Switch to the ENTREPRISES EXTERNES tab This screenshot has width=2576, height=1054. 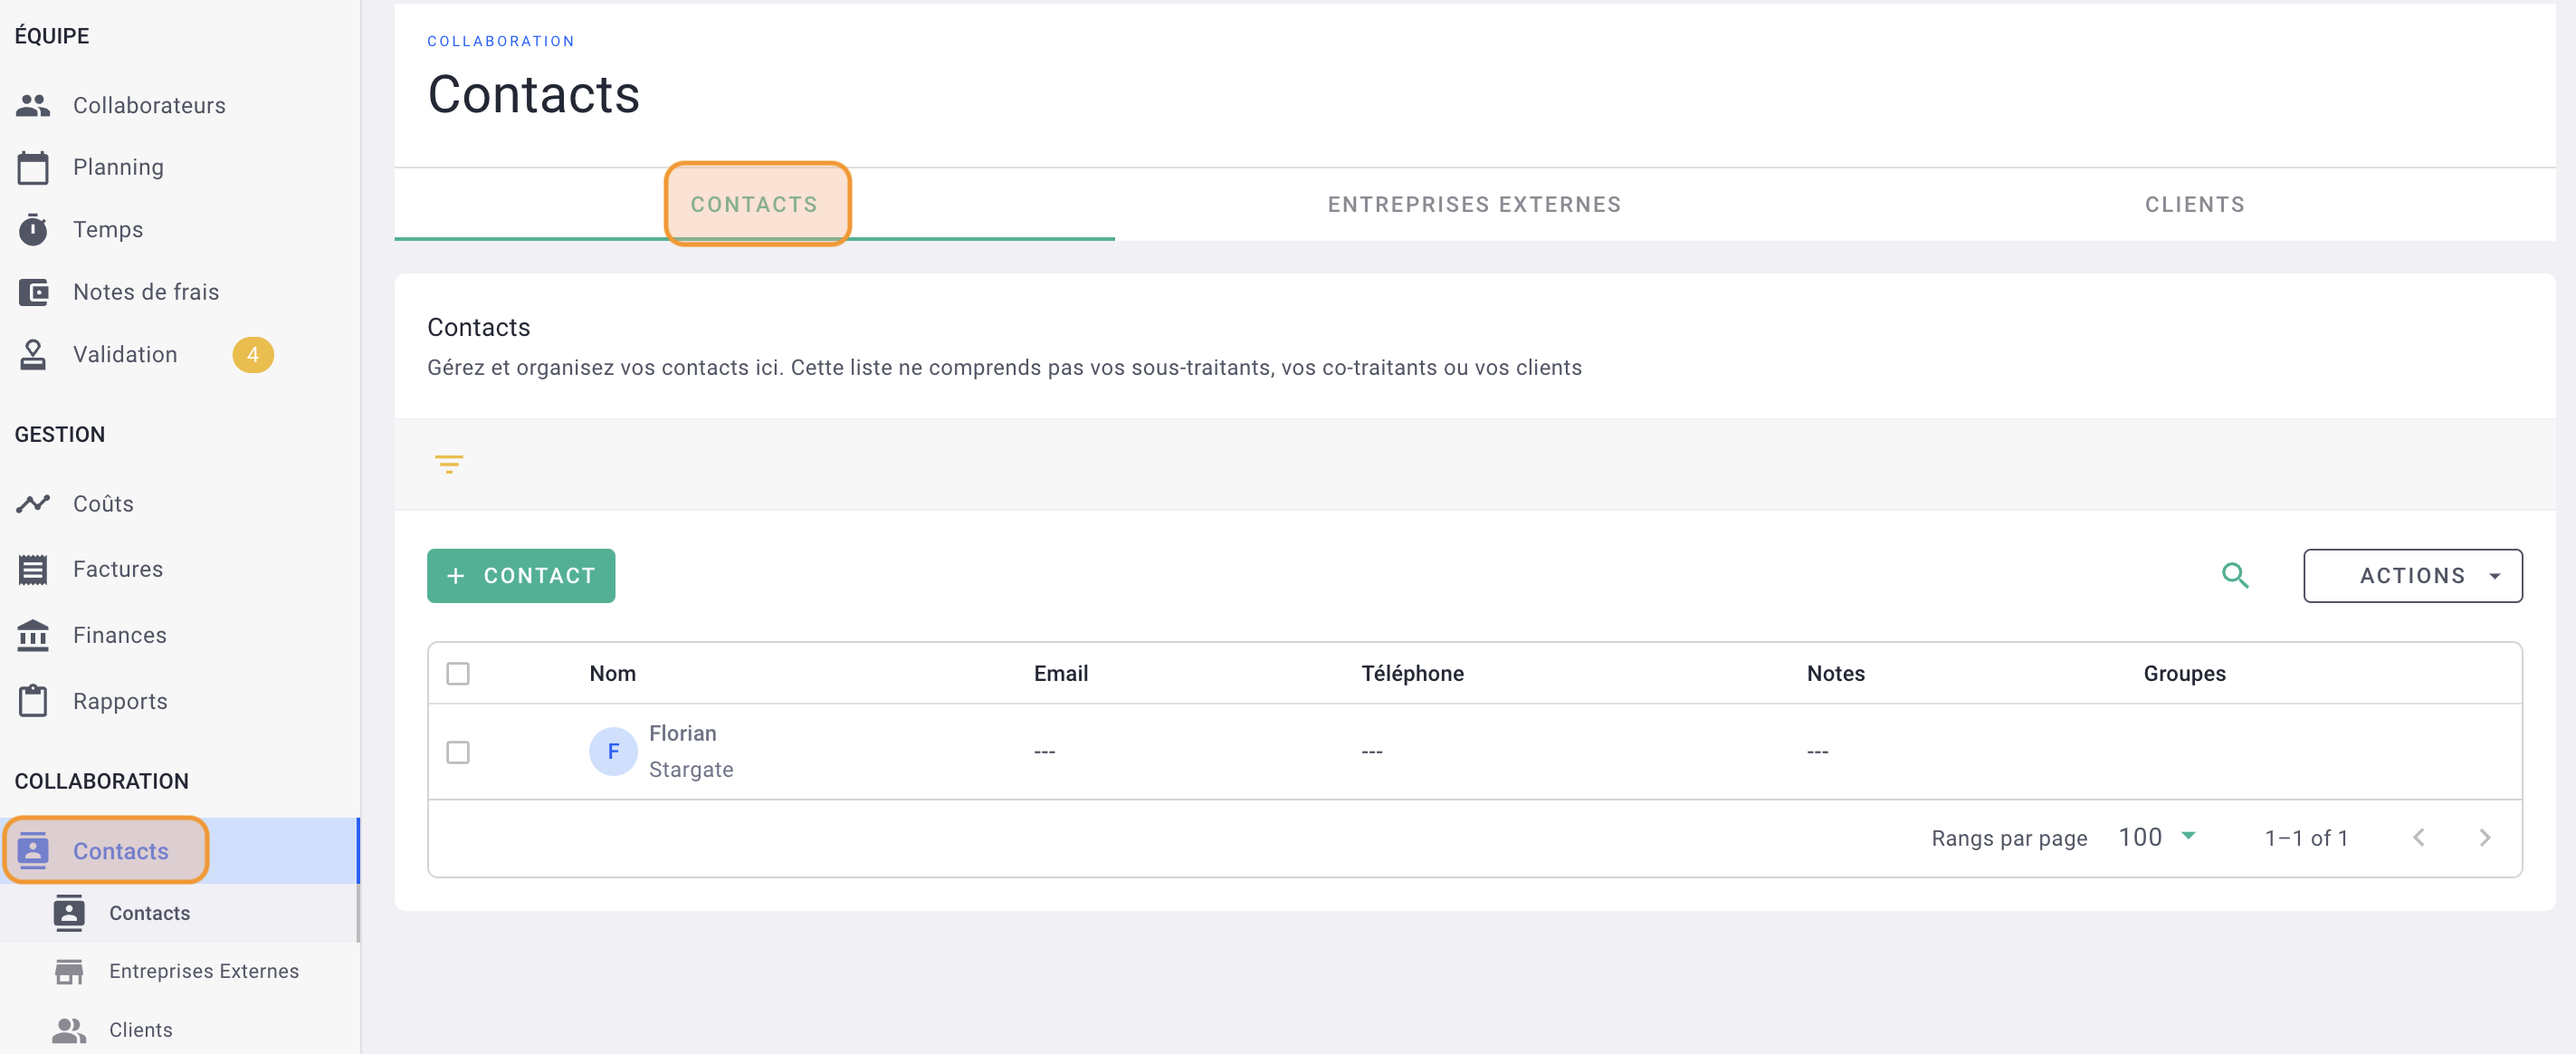coord(1475,204)
